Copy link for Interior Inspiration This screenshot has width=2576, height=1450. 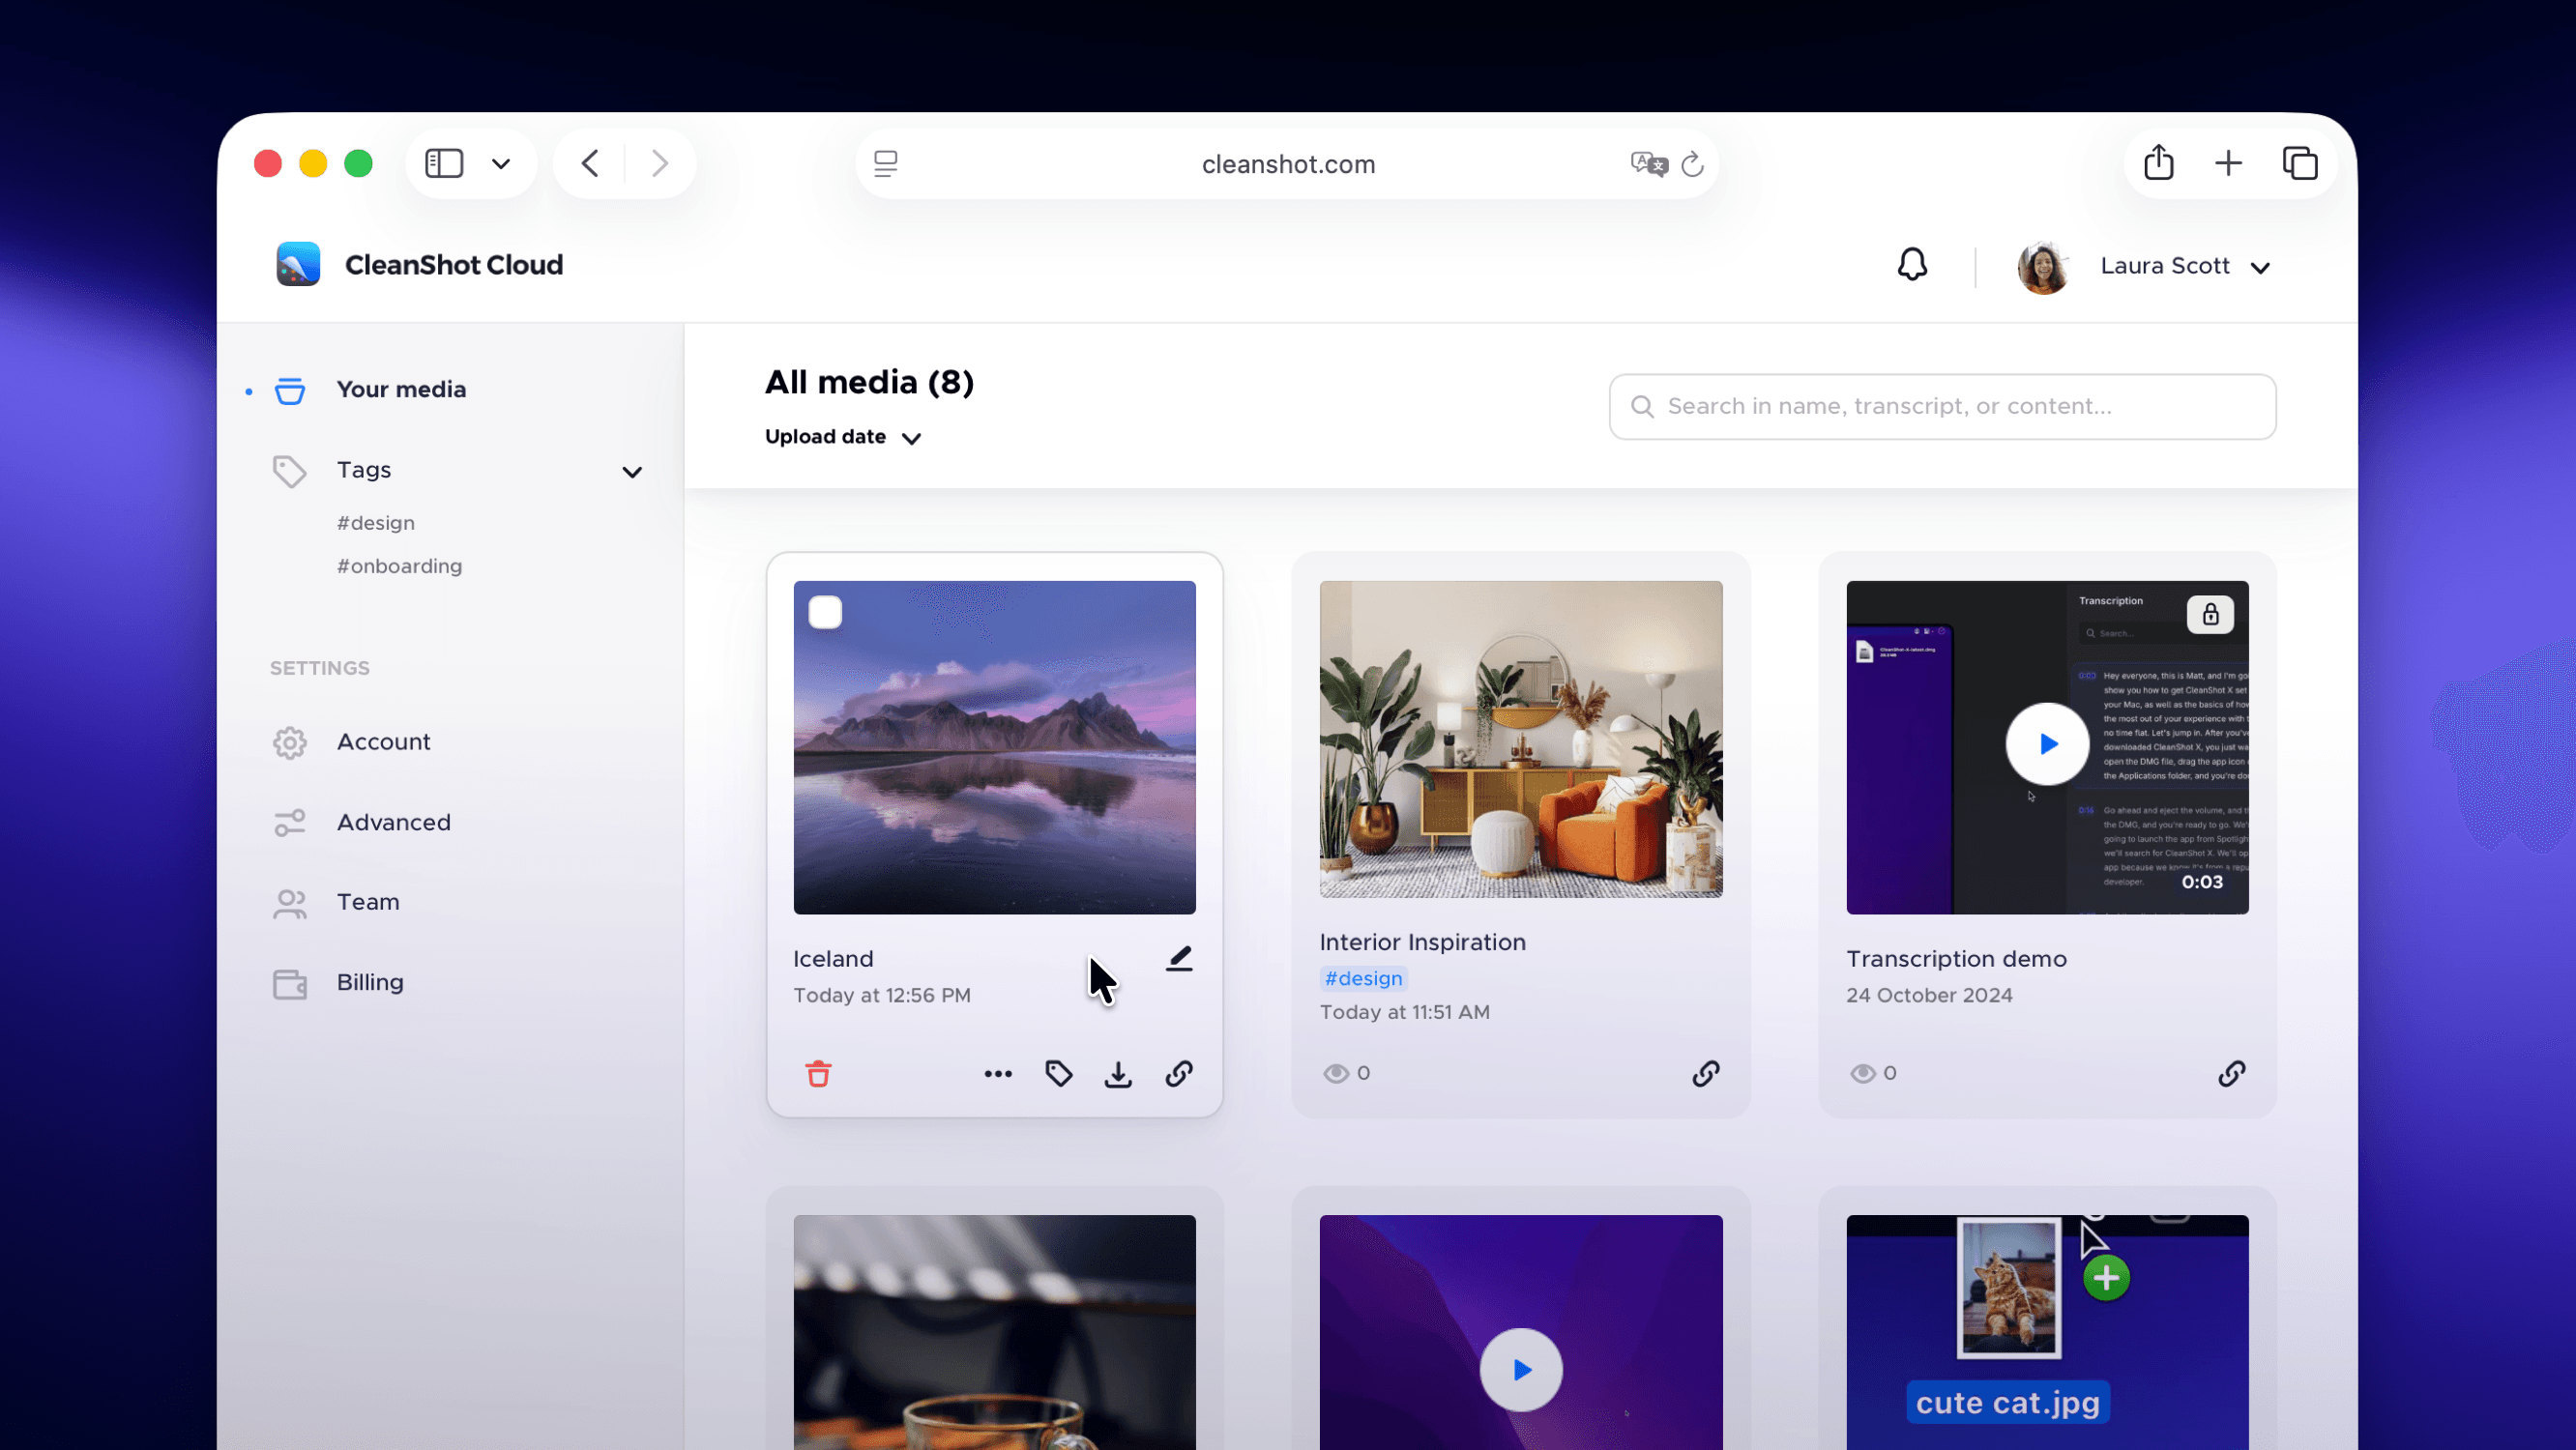(x=1706, y=1074)
